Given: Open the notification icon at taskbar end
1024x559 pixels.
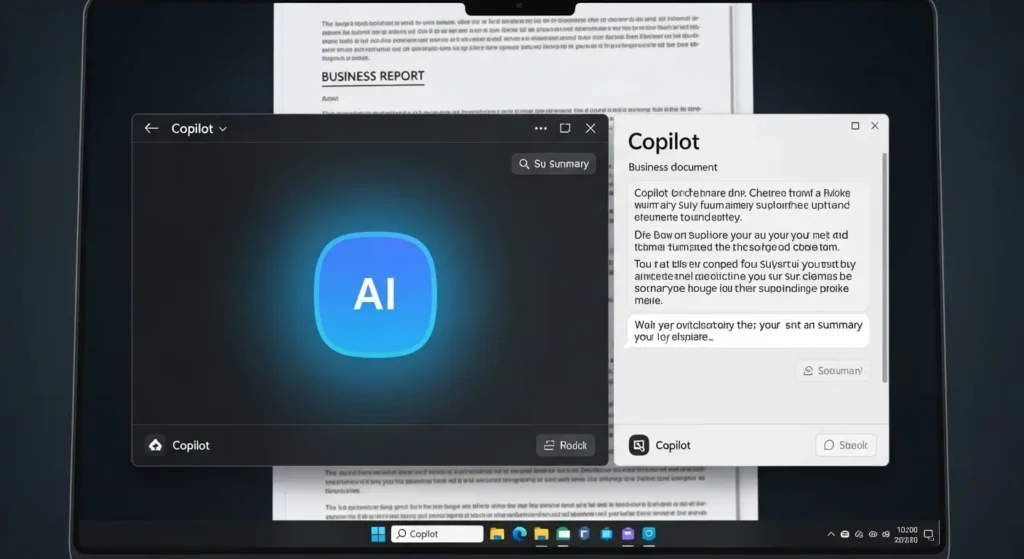Looking at the screenshot, I should [x=929, y=535].
